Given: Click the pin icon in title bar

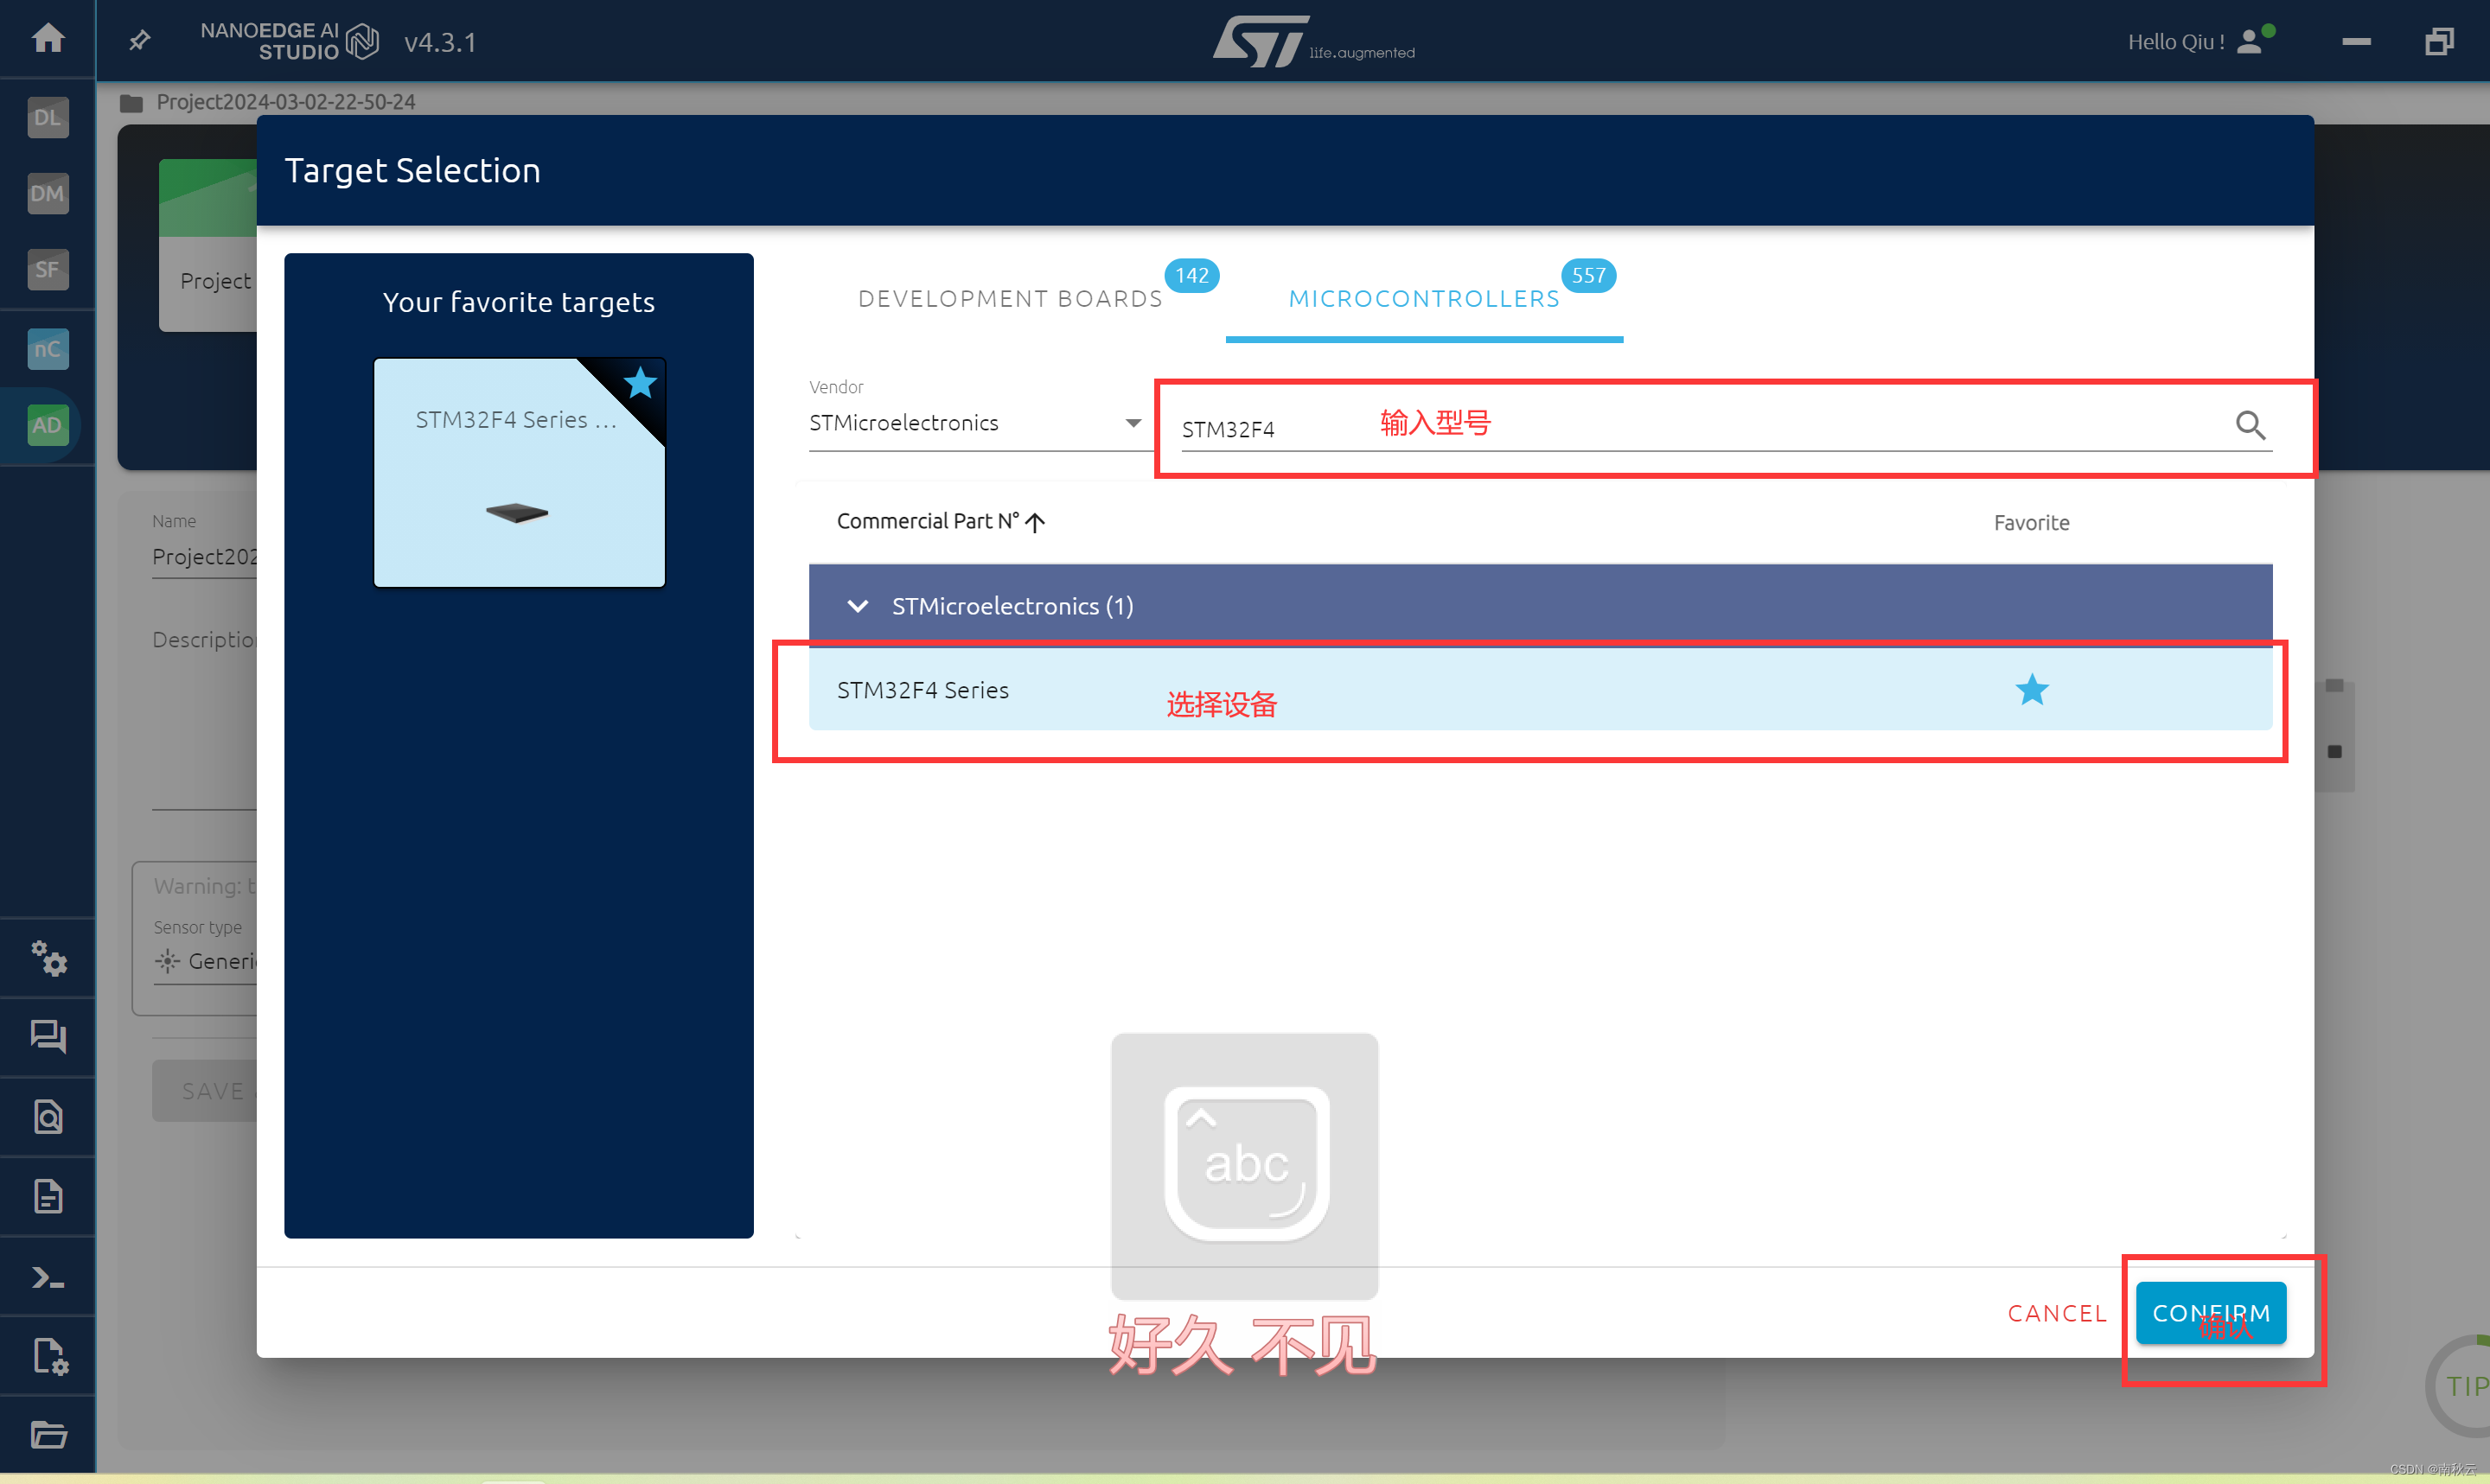Looking at the screenshot, I should [x=140, y=41].
